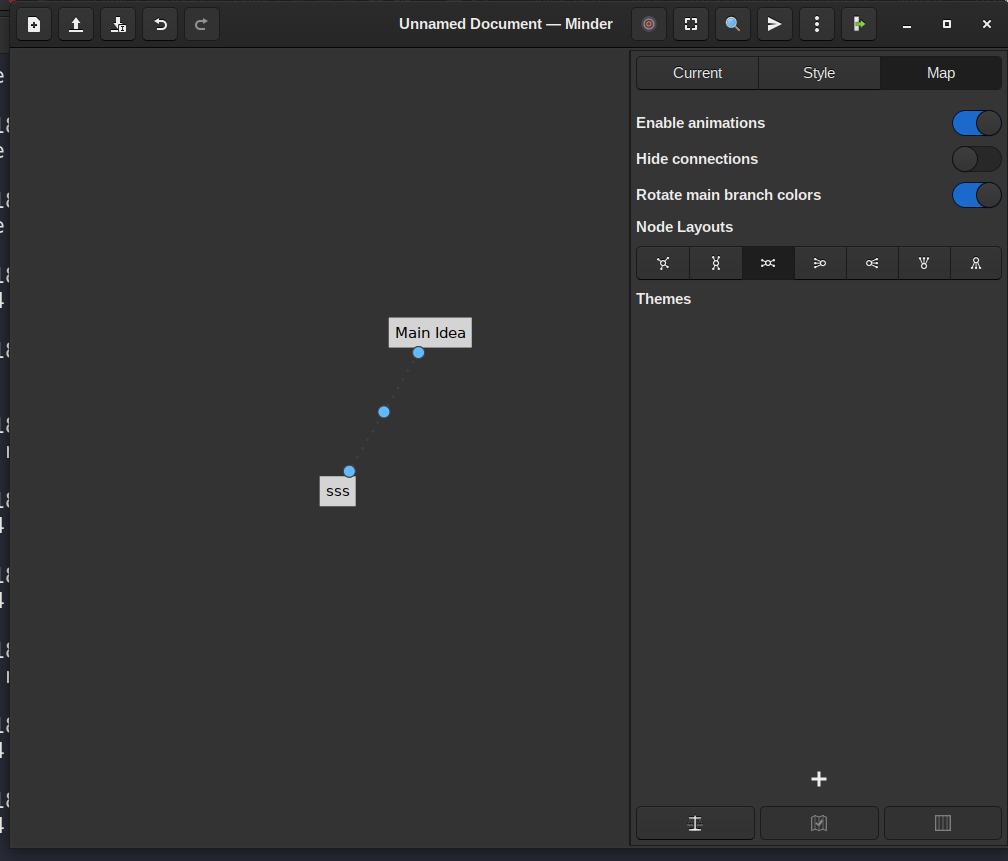The image size is (1008, 861).
Task: Save the current document
Action: click(118, 24)
